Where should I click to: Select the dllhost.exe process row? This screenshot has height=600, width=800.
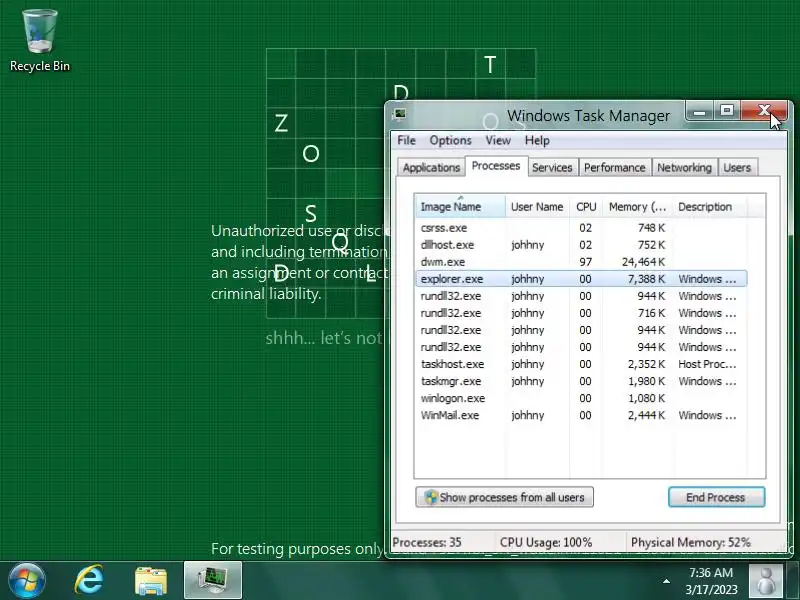tap(581, 245)
